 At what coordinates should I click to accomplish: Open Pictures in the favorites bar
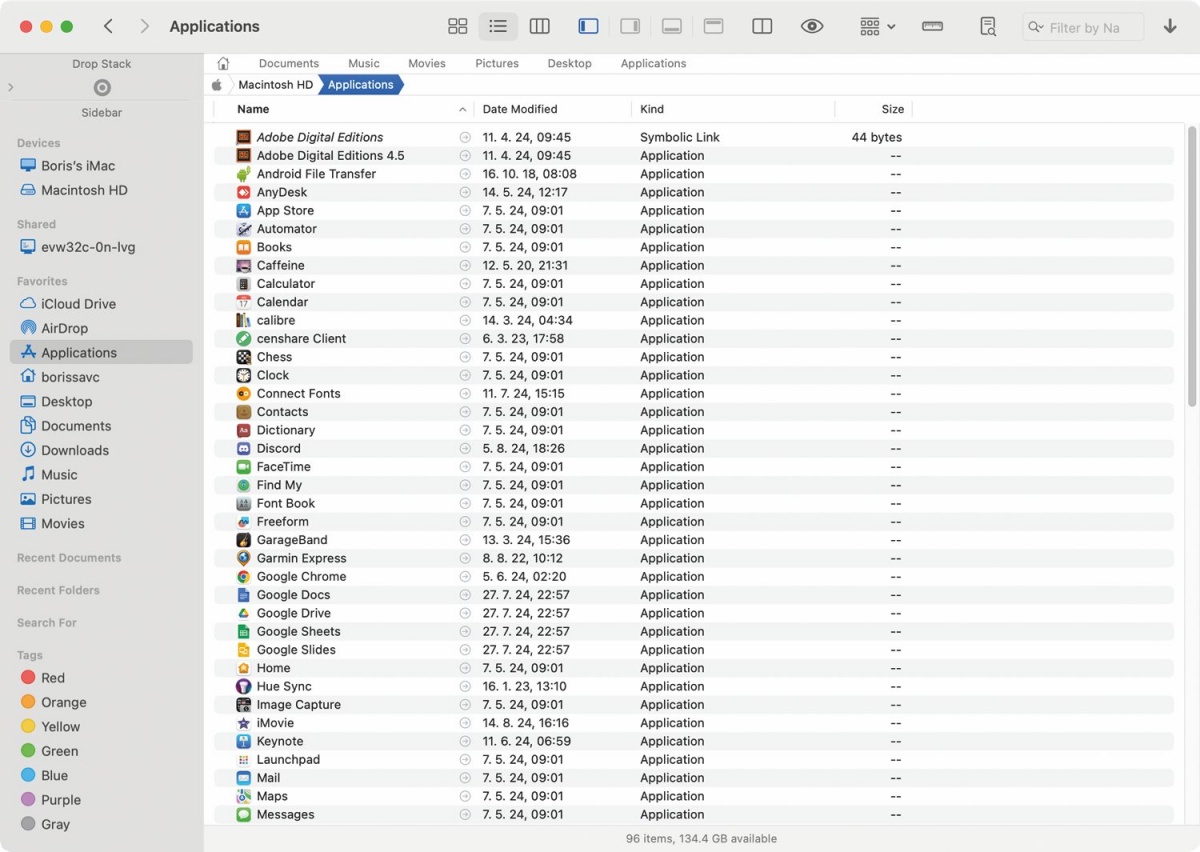pyautogui.click(x=497, y=64)
